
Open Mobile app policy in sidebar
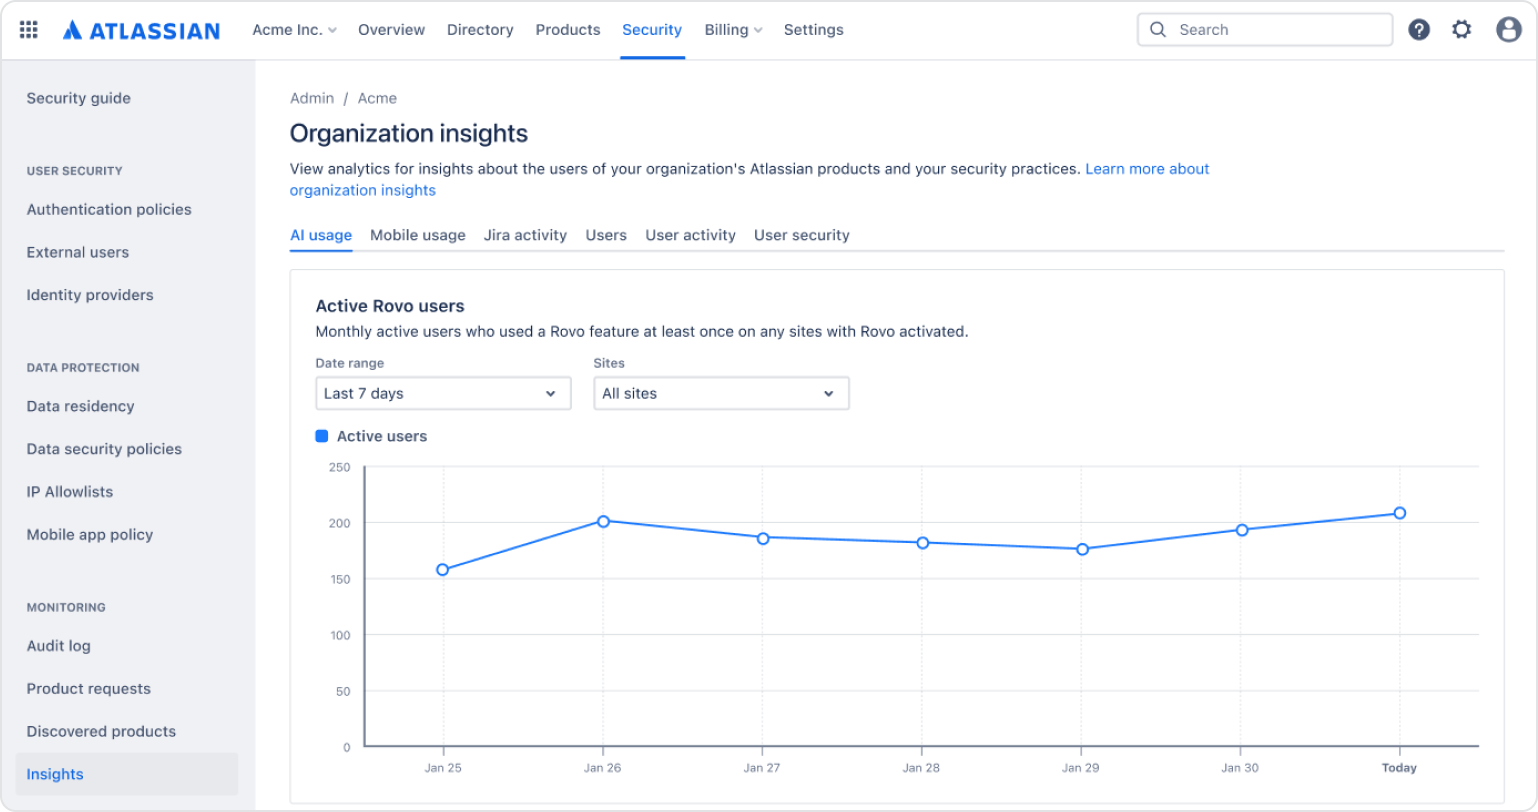(90, 535)
